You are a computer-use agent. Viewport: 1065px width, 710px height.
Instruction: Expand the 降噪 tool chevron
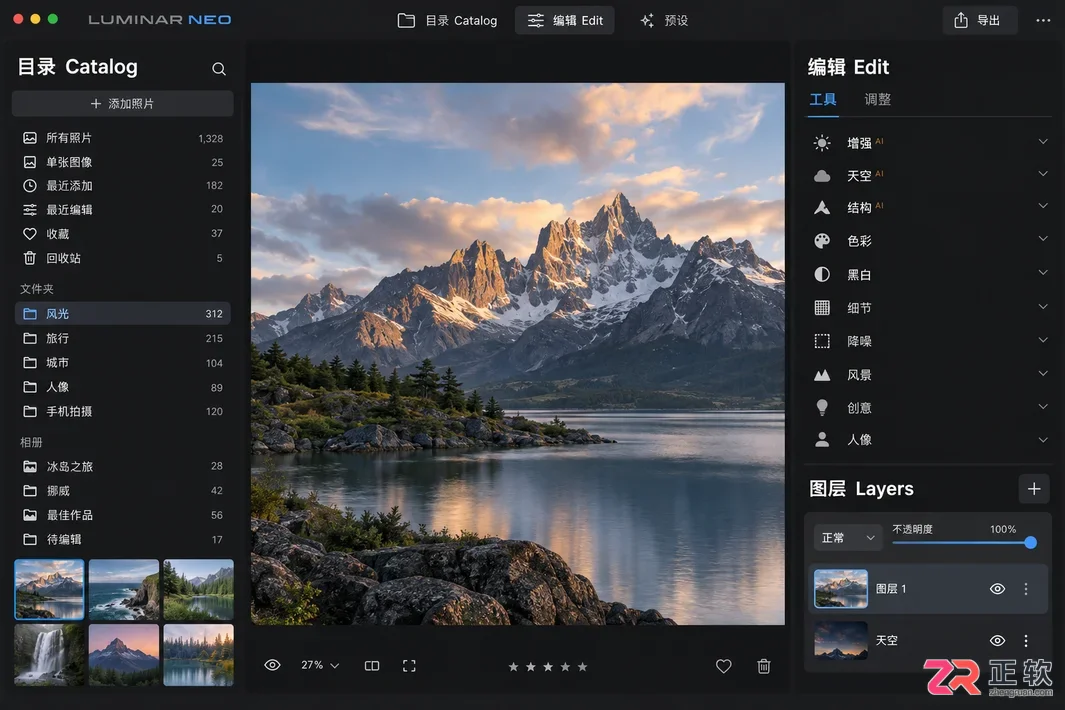(x=1043, y=340)
